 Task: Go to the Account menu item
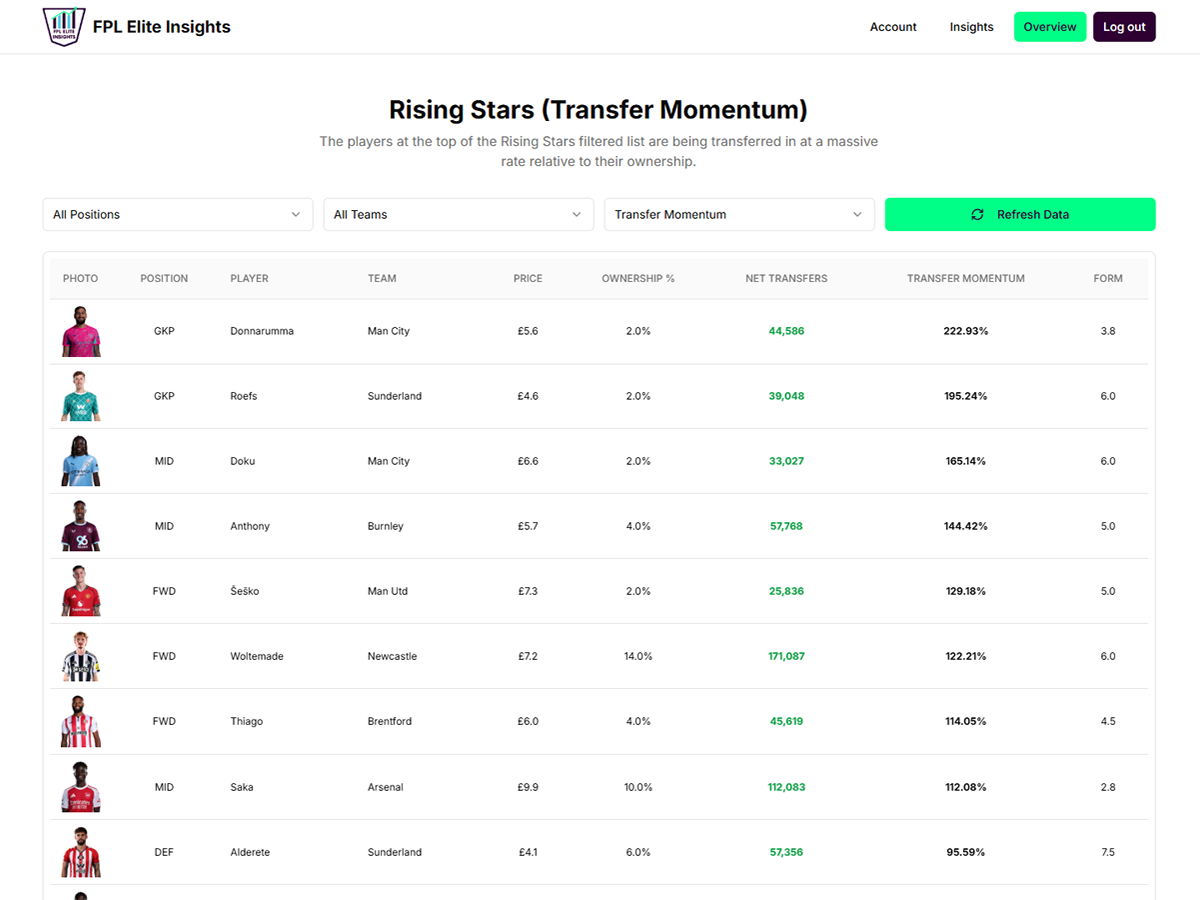pos(893,27)
